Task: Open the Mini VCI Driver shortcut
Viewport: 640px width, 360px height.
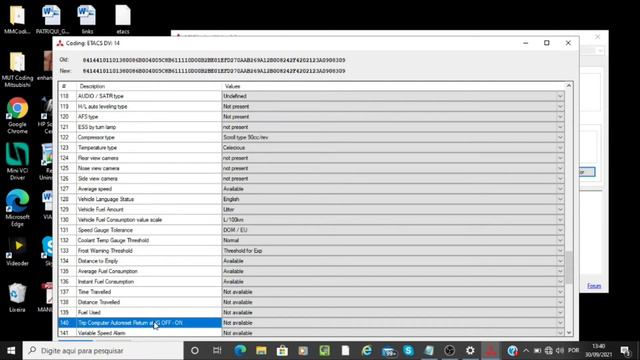Action: 17,162
